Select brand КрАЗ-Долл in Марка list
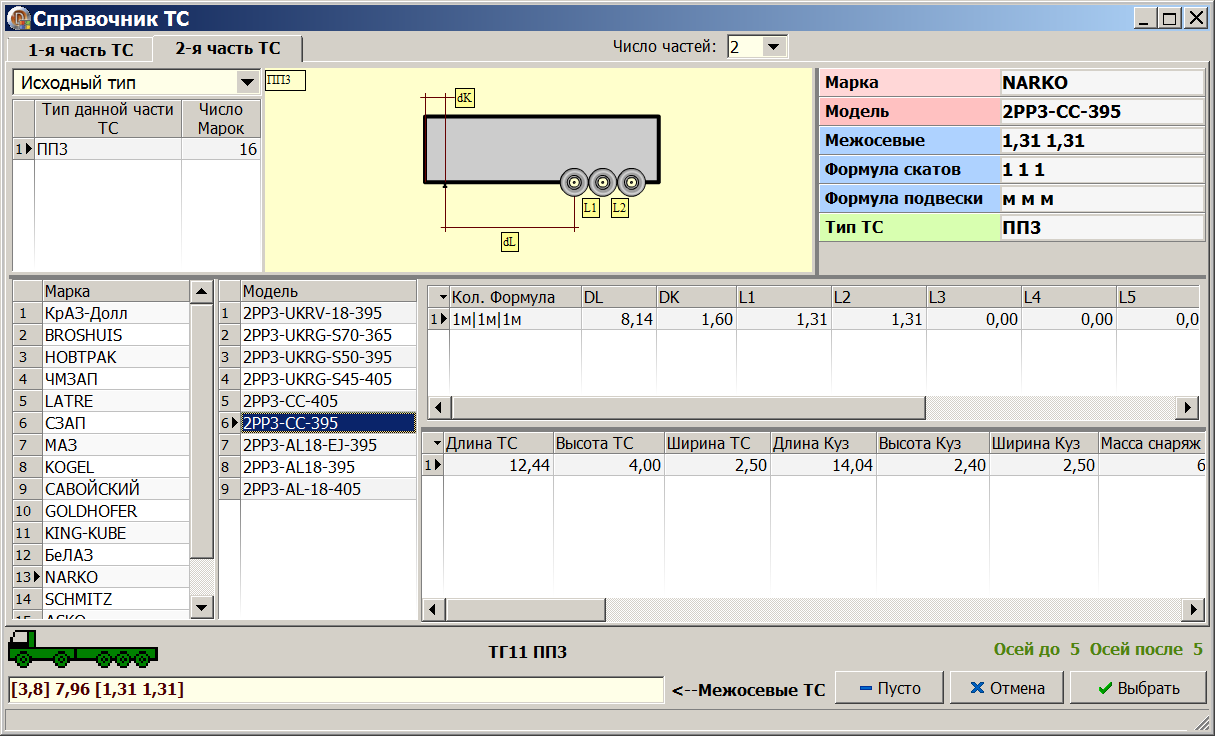 pos(115,313)
